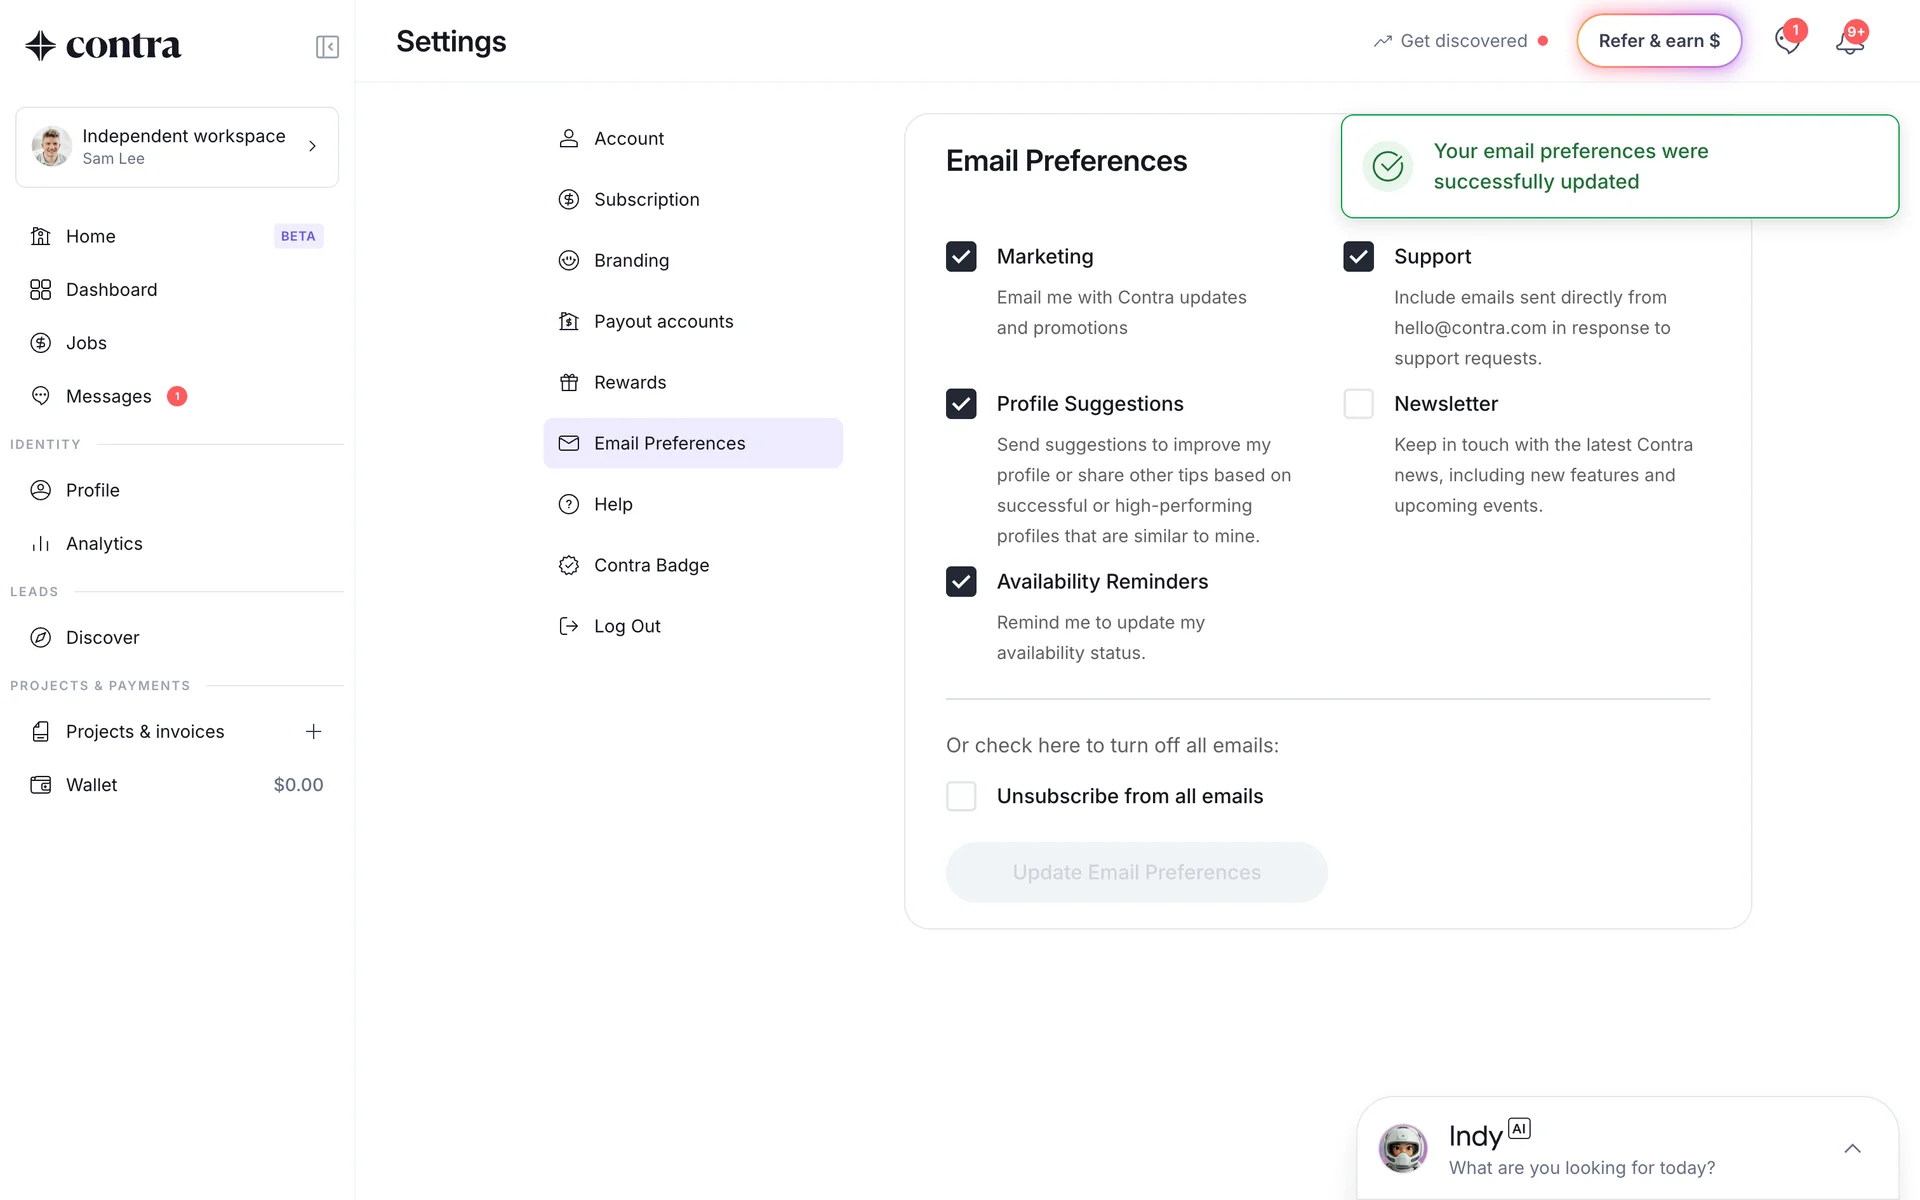Click the Contra logo

pyautogui.click(x=104, y=45)
